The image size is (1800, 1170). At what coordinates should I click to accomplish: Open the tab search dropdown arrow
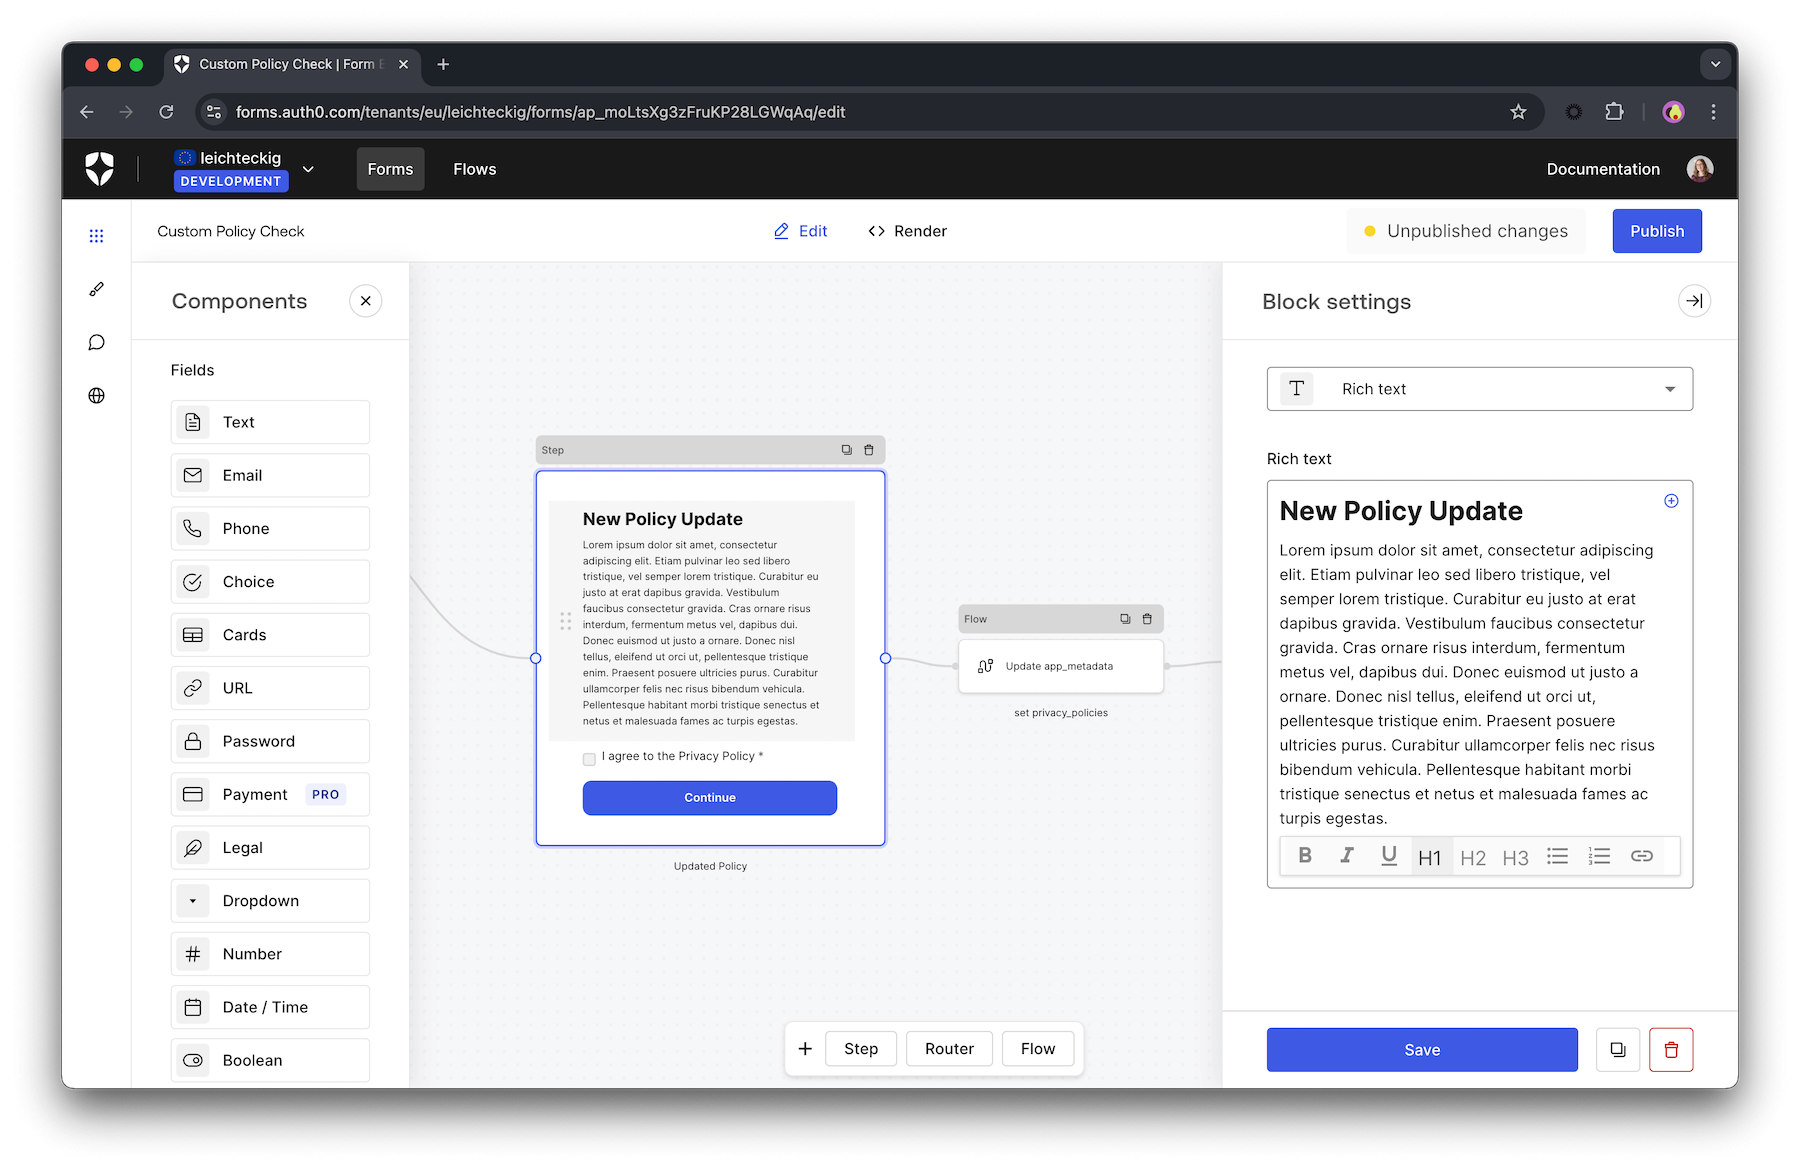[x=1715, y=64]
